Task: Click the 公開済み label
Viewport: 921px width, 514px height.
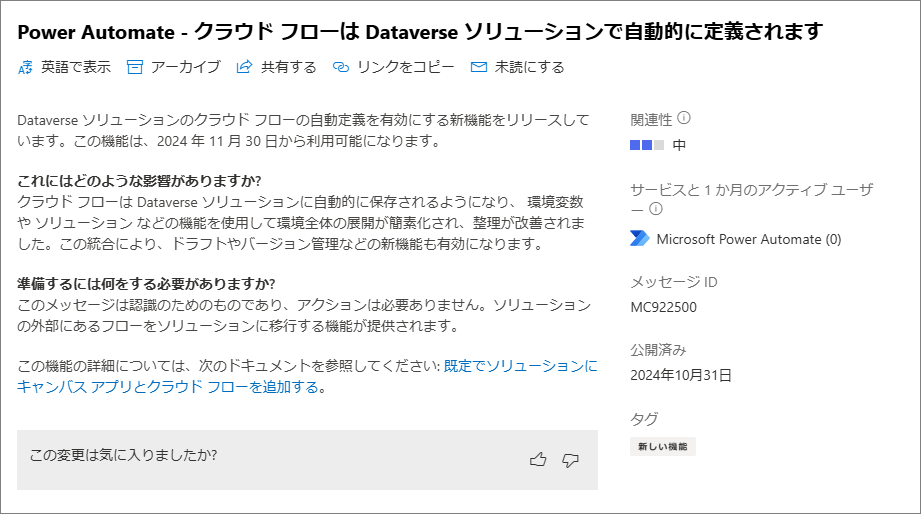Action: [x=658, y=350]
